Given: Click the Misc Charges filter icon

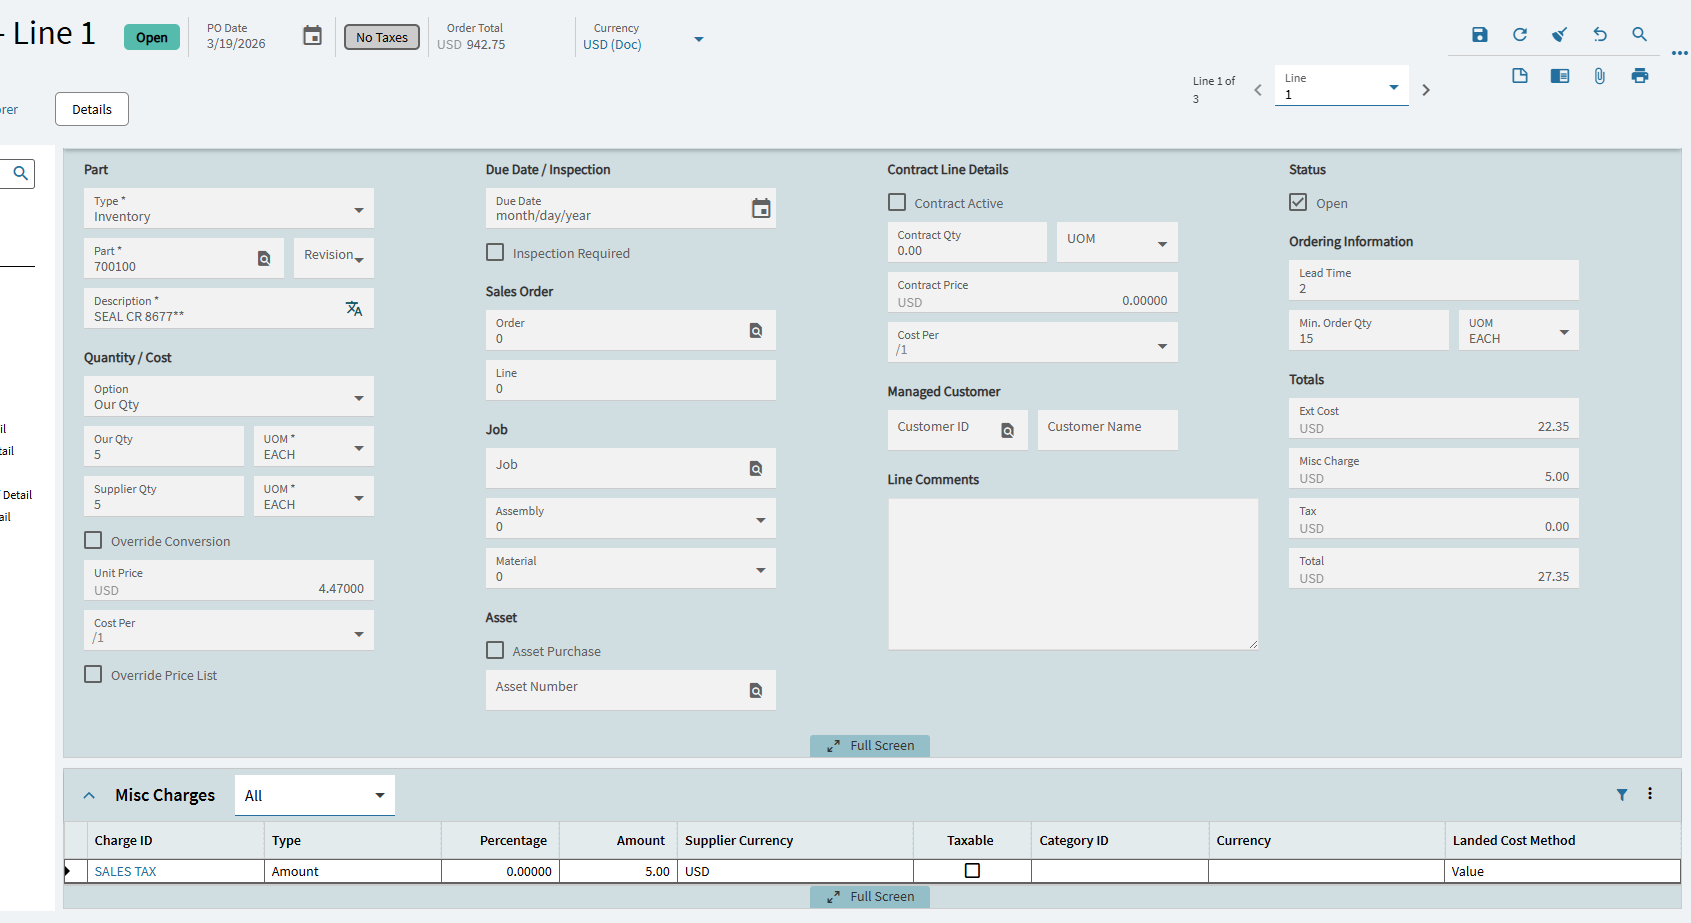Looking at the screenshot, I should pos(1622,795).
